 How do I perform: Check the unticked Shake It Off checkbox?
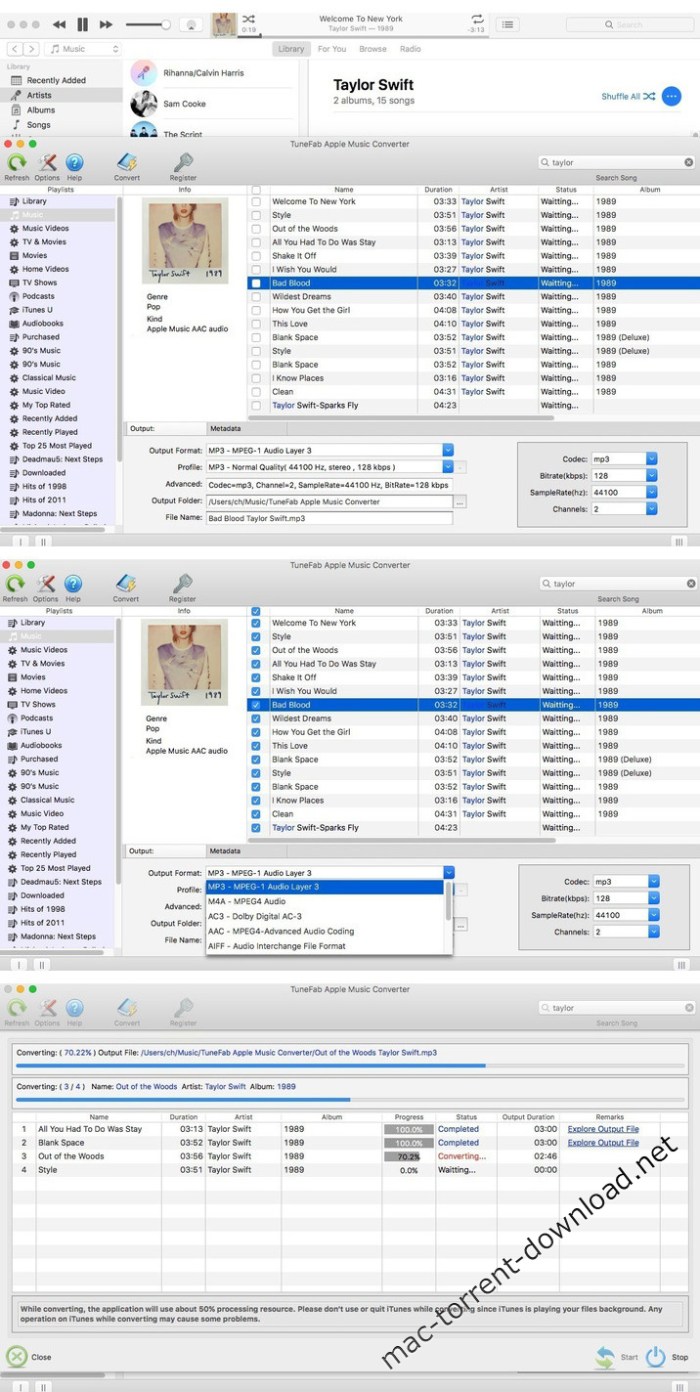(x=256, y=256)
